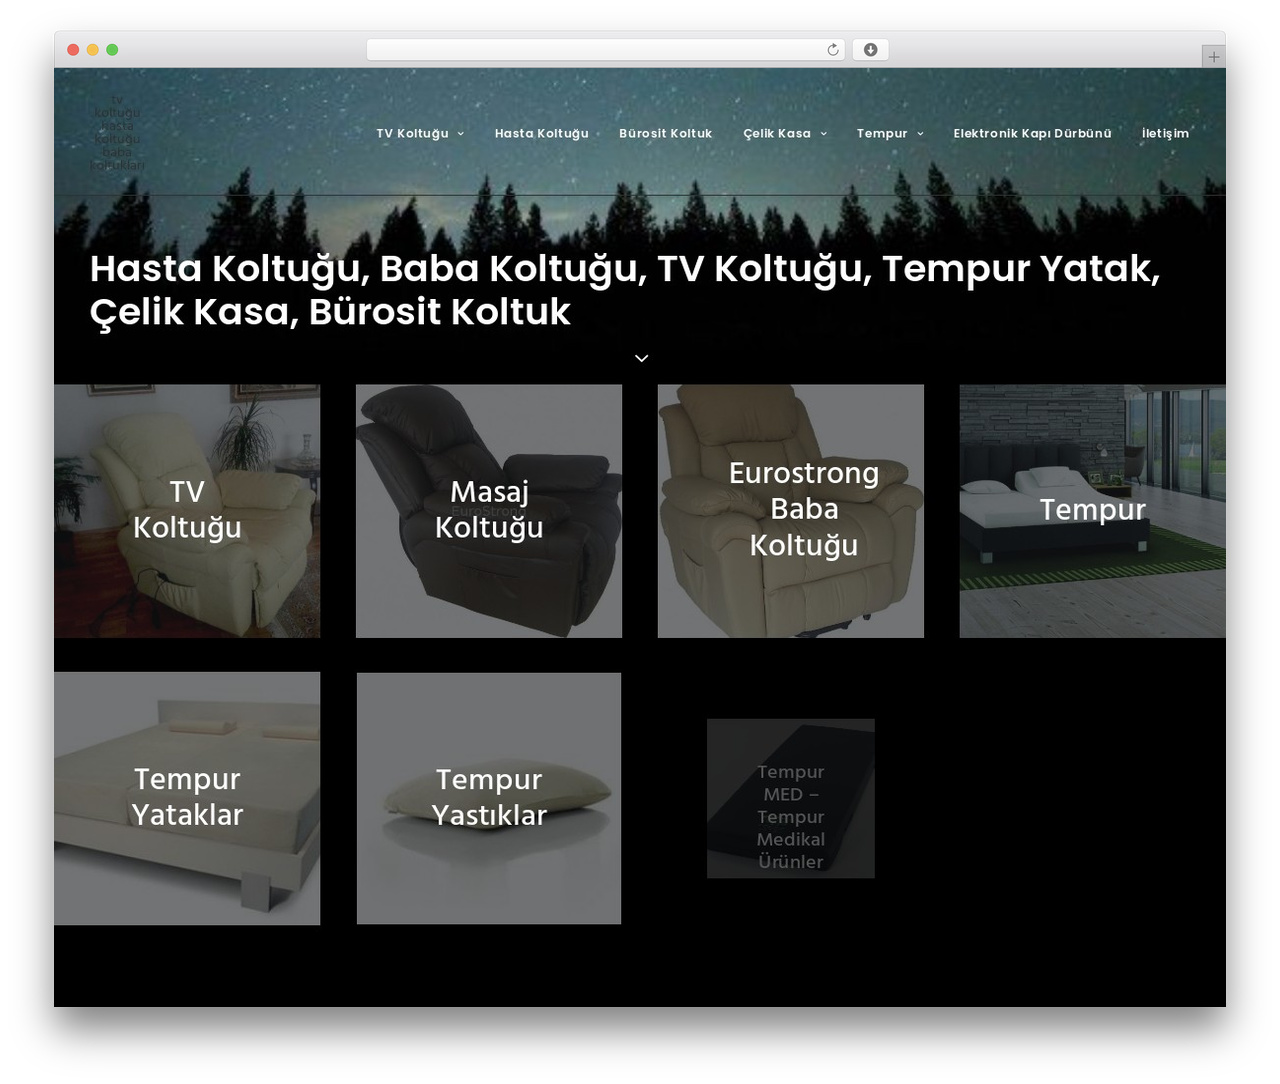
Task: Open the Masaj Koltuğu category tile
Action: (x=489, y=511)
